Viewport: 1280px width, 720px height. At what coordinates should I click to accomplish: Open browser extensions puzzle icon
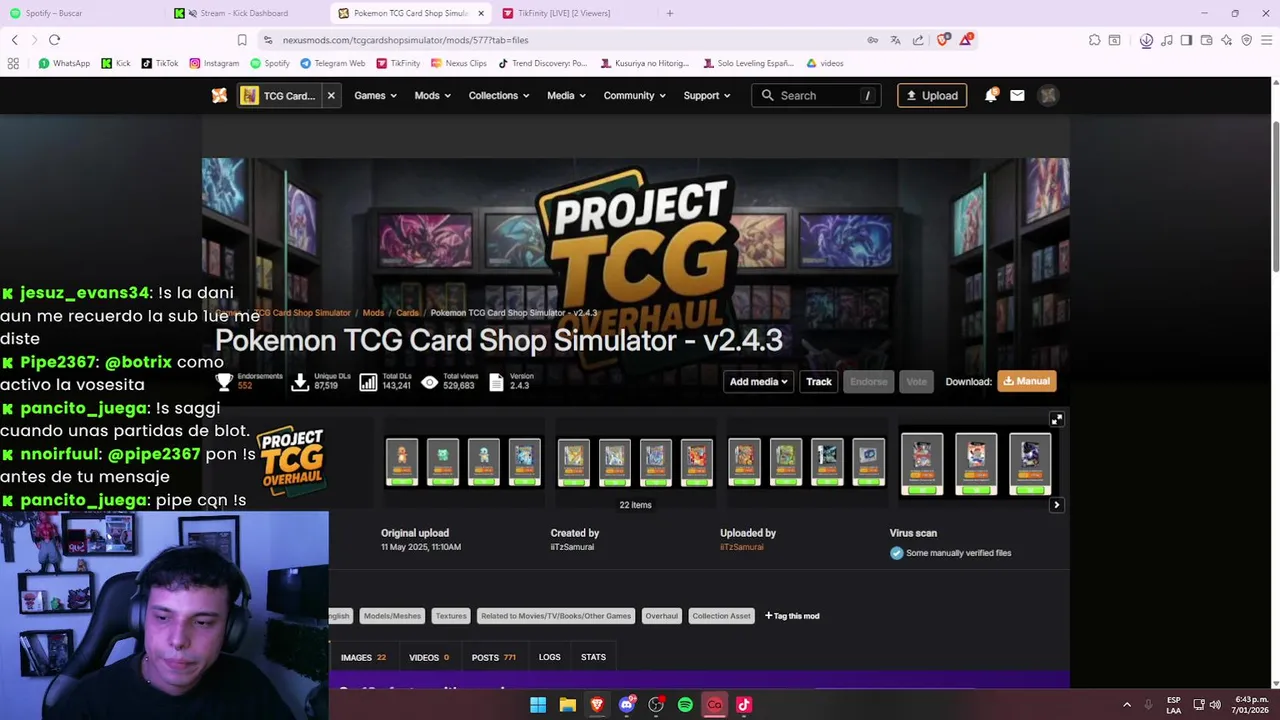(x=1094, y=40)
